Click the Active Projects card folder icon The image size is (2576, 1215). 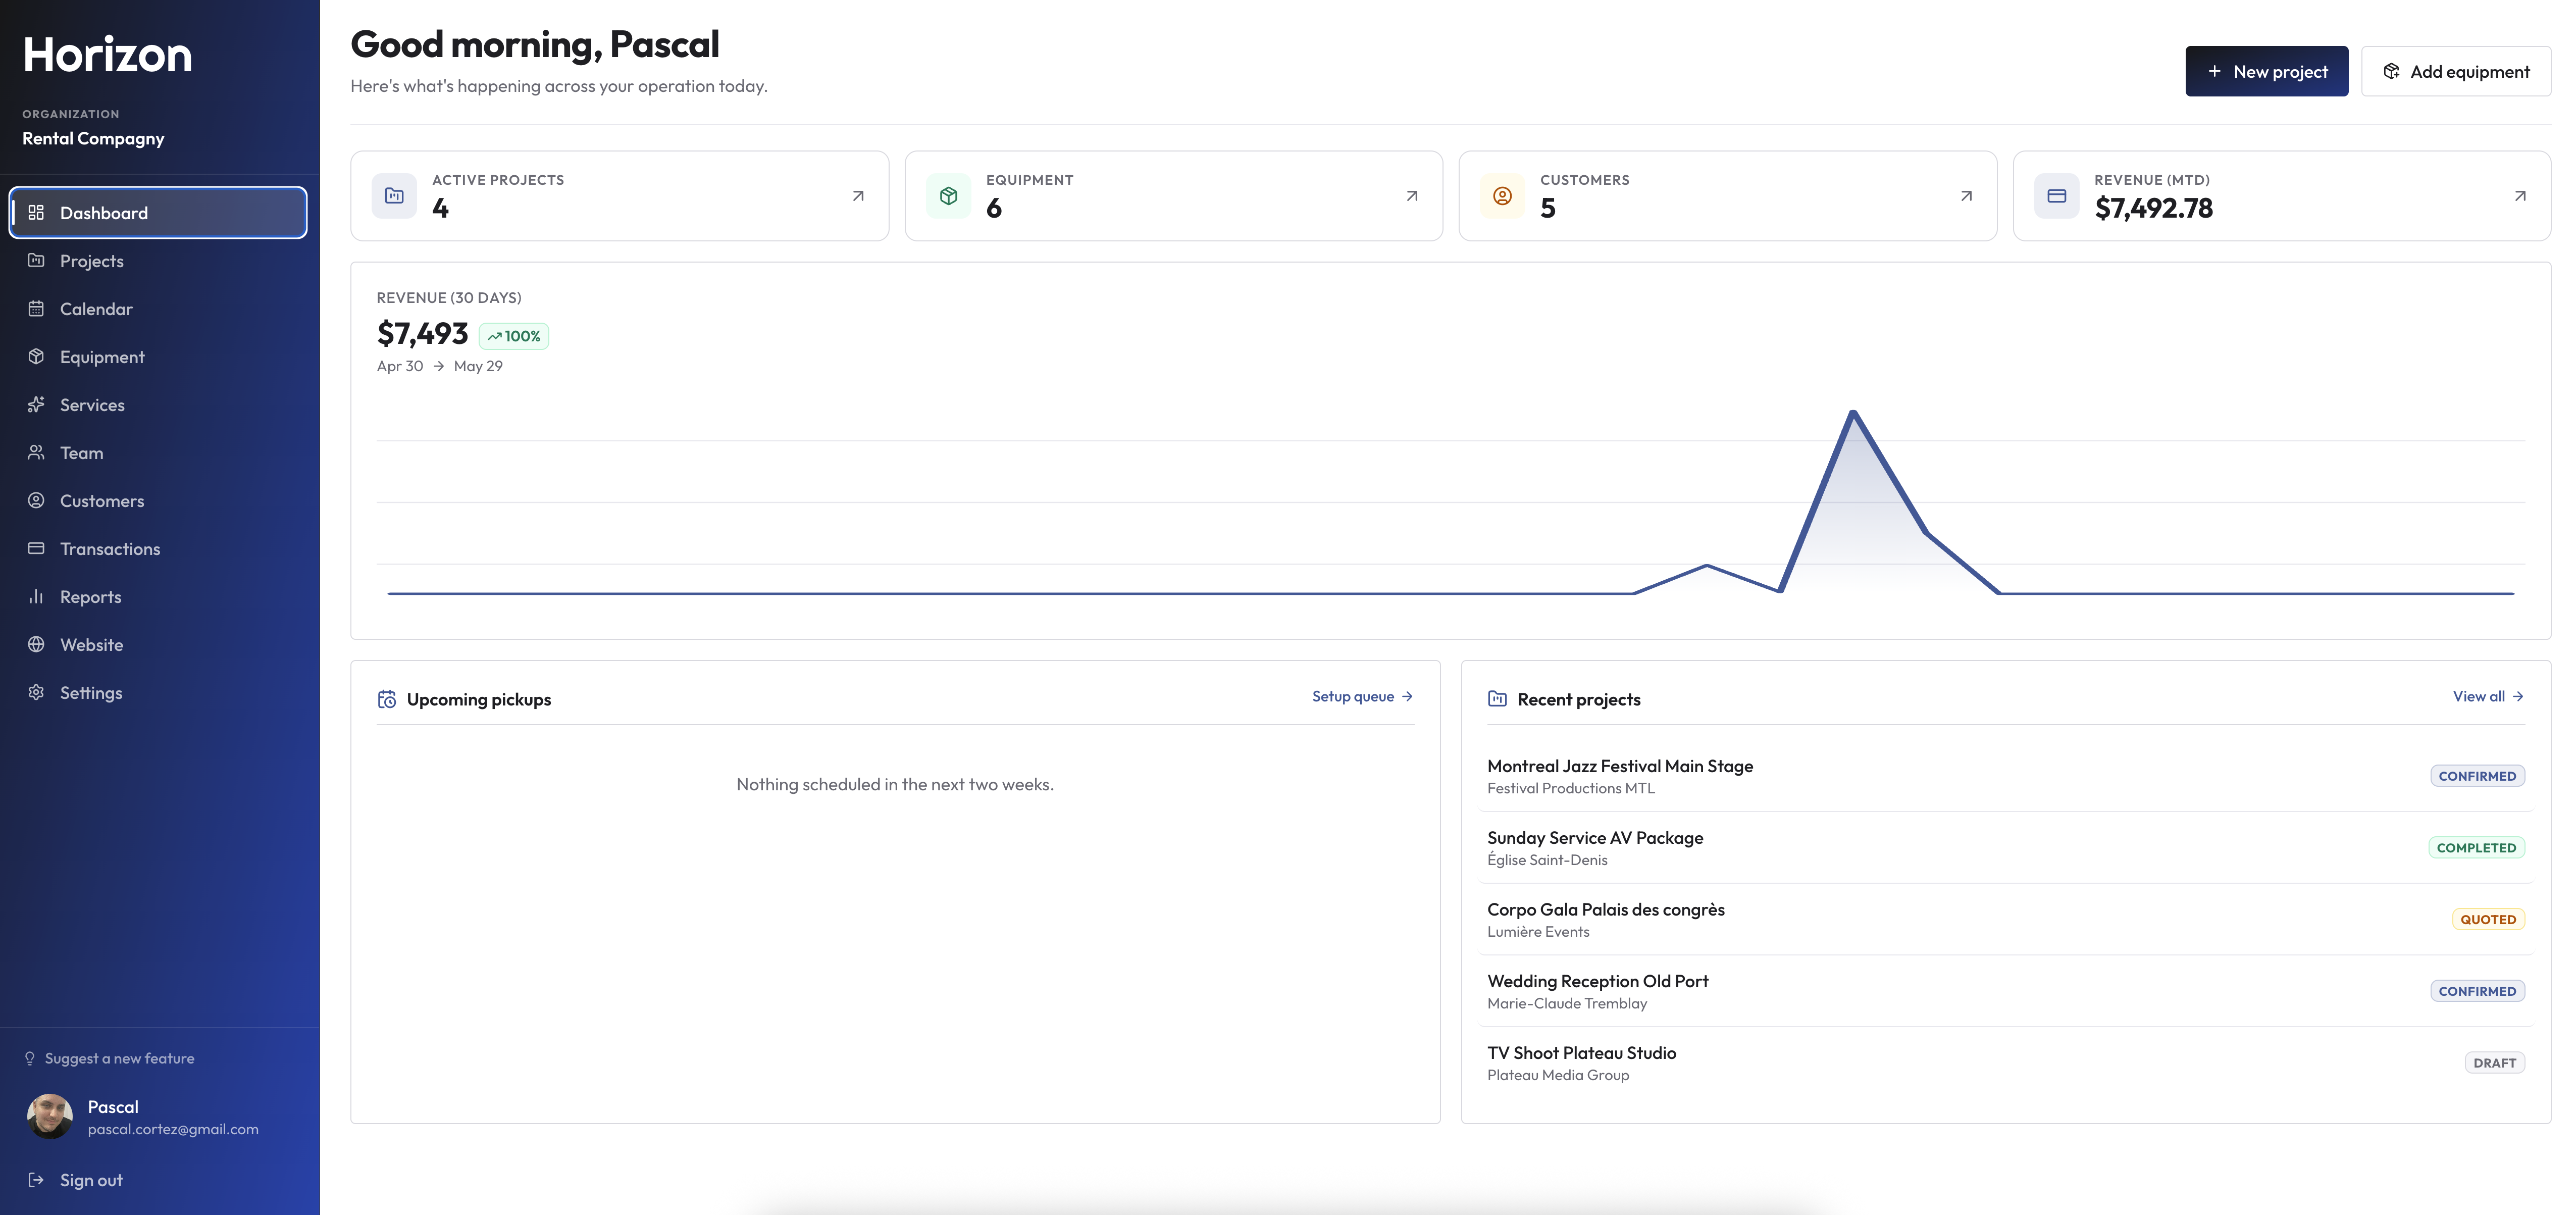point(394,196)
